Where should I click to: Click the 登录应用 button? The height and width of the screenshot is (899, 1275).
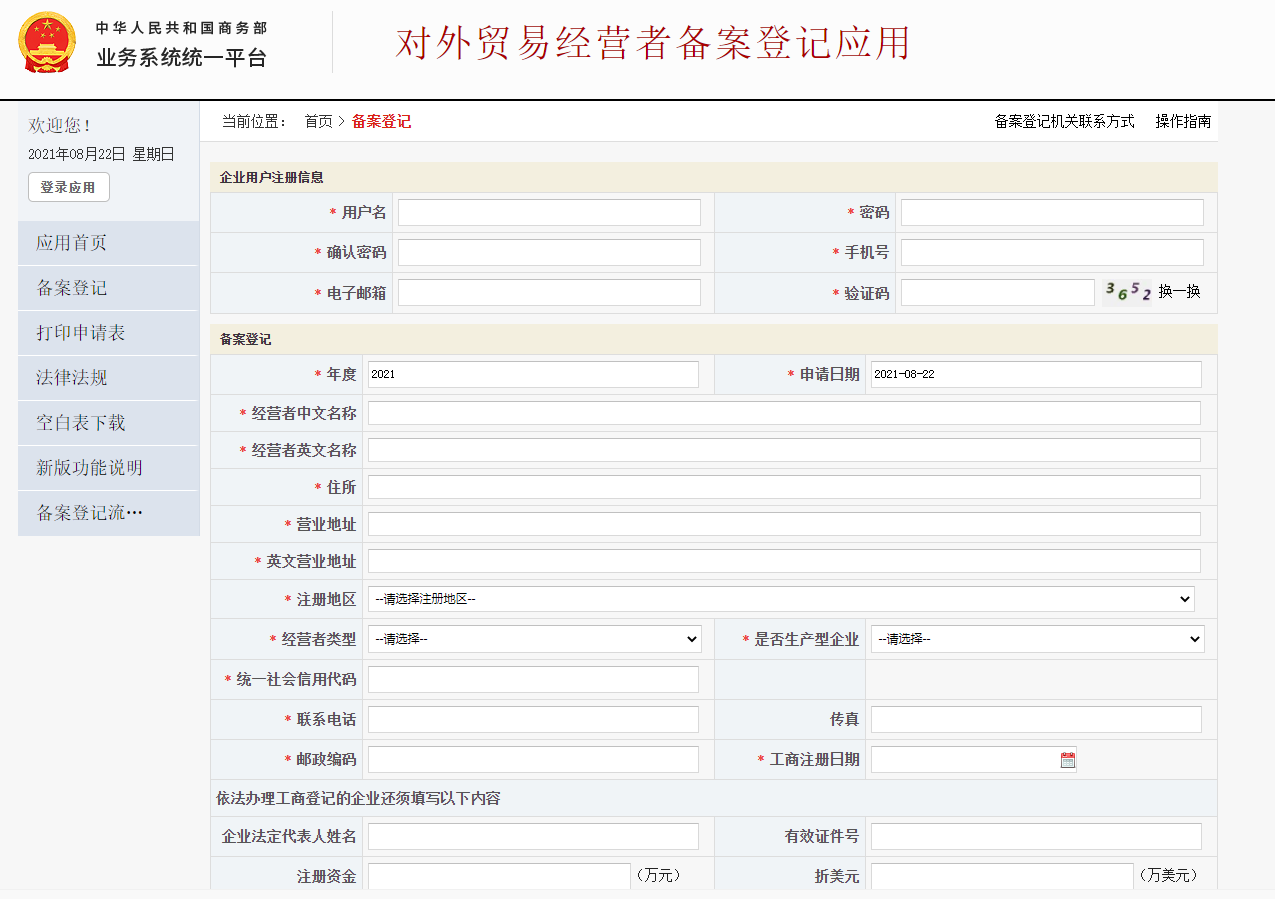pyautogui.click(x=68, y=187)
